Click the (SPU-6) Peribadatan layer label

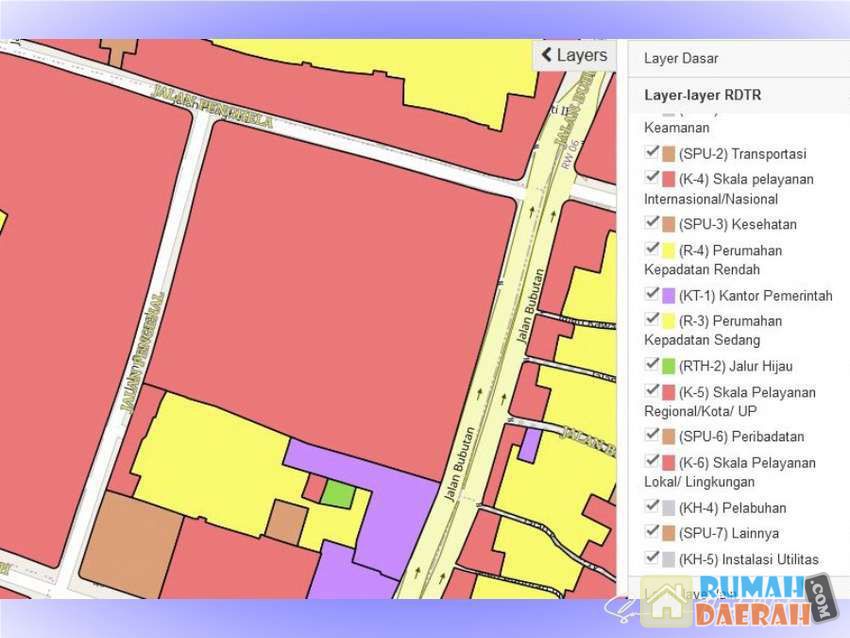tap(741, 437)
